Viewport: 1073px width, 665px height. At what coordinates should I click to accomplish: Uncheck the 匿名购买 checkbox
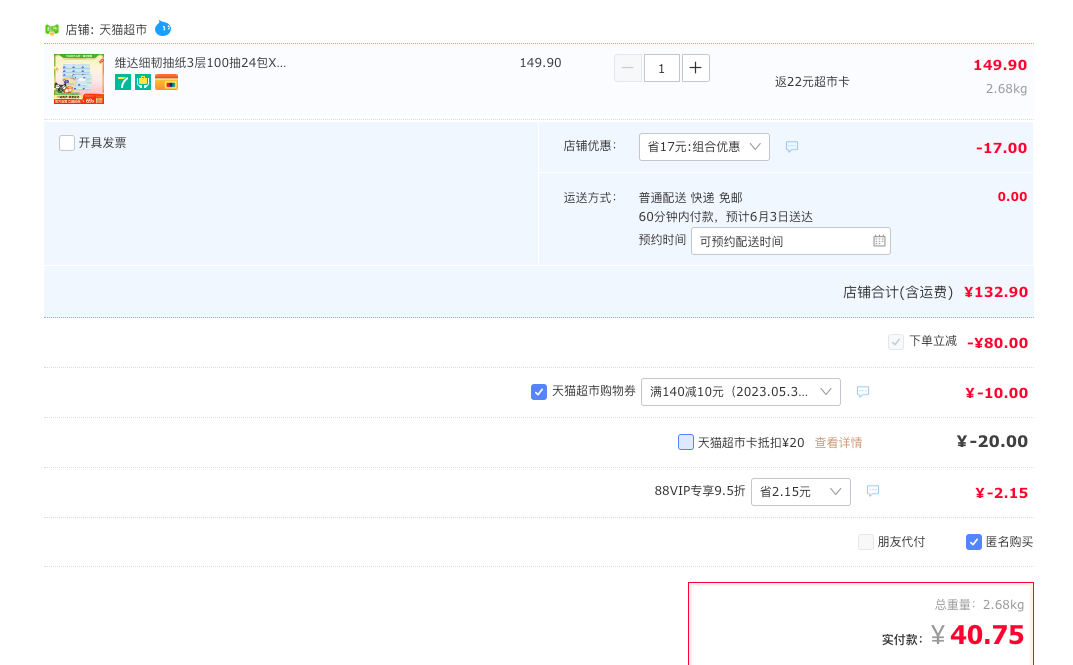(x=974, y=542)
